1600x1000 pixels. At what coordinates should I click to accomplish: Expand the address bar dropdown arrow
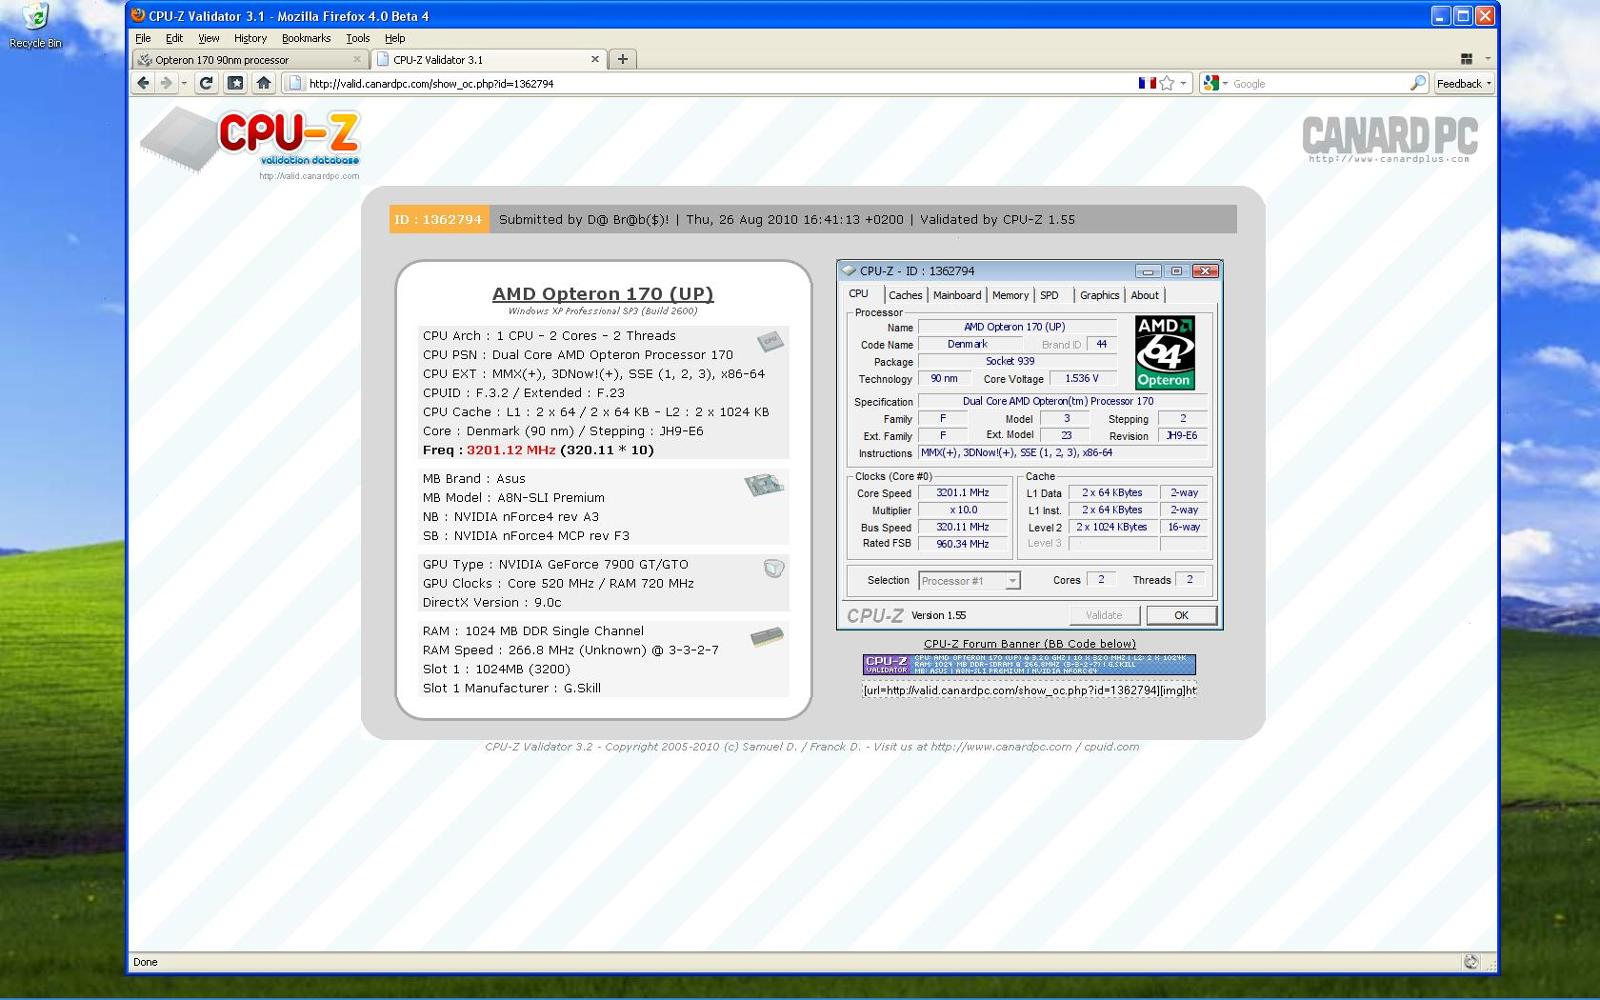1183,83
